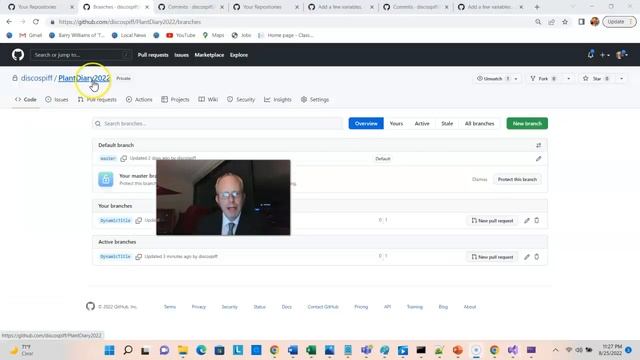Open YouTube bookmark in bookmarks bar

click(180, 35)
